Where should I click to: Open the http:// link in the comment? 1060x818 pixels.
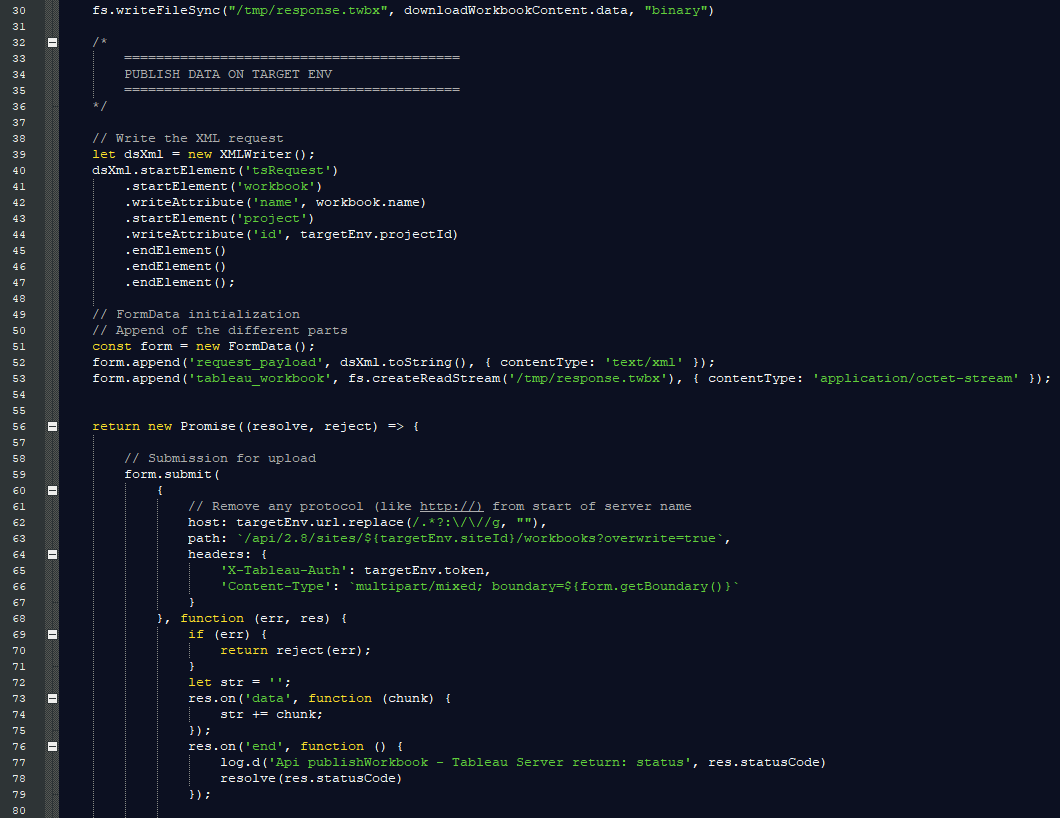[x=451, y=506]
